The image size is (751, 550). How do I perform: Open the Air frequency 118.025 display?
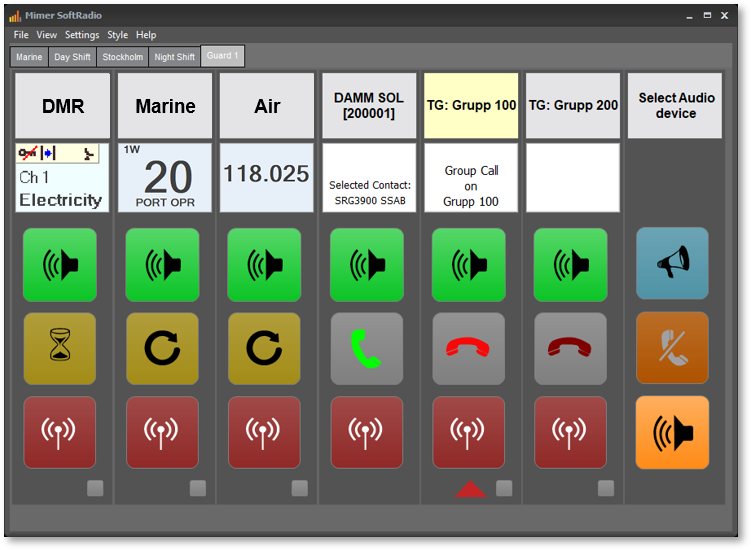(x=266, y=177)
